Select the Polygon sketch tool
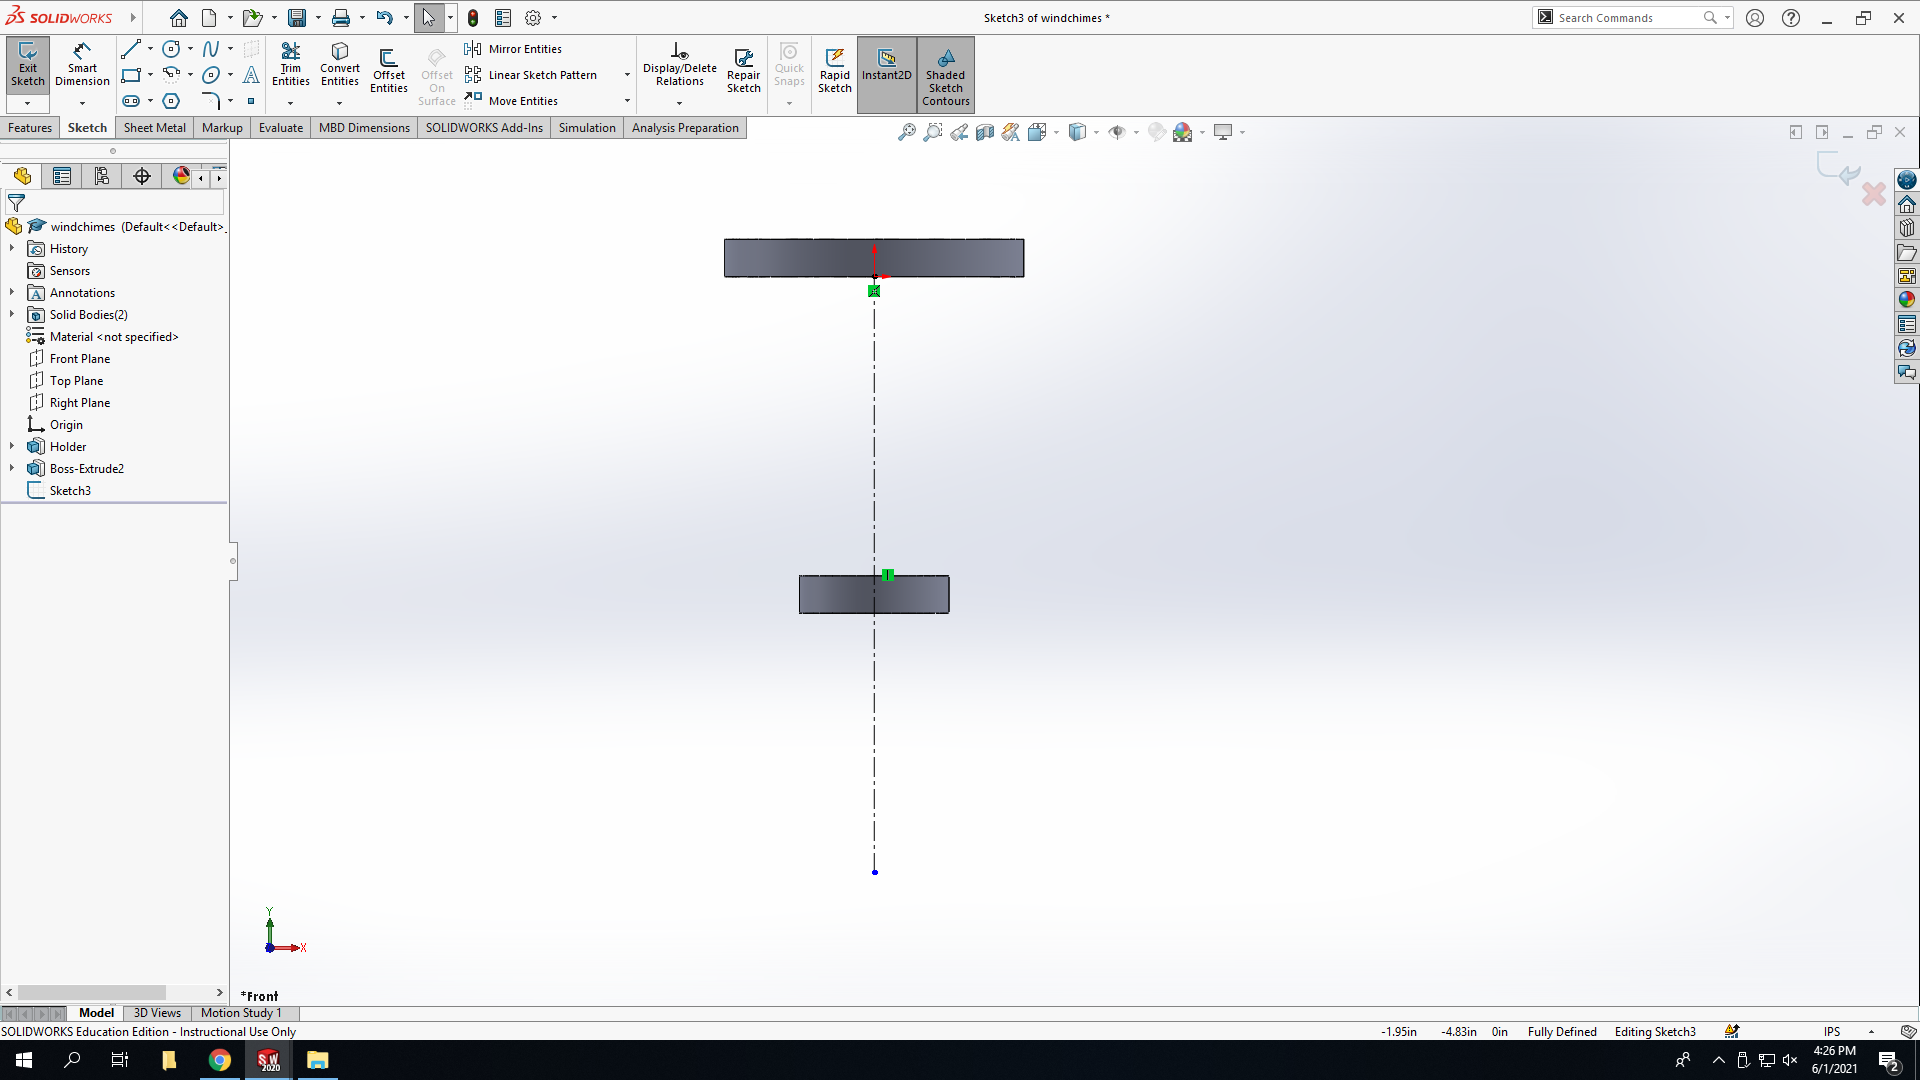Image resolution: width=1920 pixels, height=1080 pixels. click(171, 101)
